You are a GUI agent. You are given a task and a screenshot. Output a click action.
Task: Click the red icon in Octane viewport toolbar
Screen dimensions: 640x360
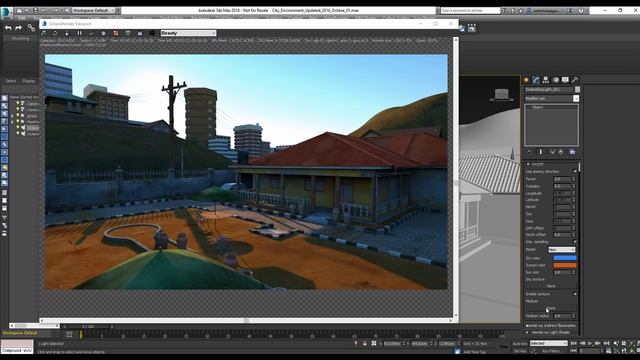click(x=116, y=33)
